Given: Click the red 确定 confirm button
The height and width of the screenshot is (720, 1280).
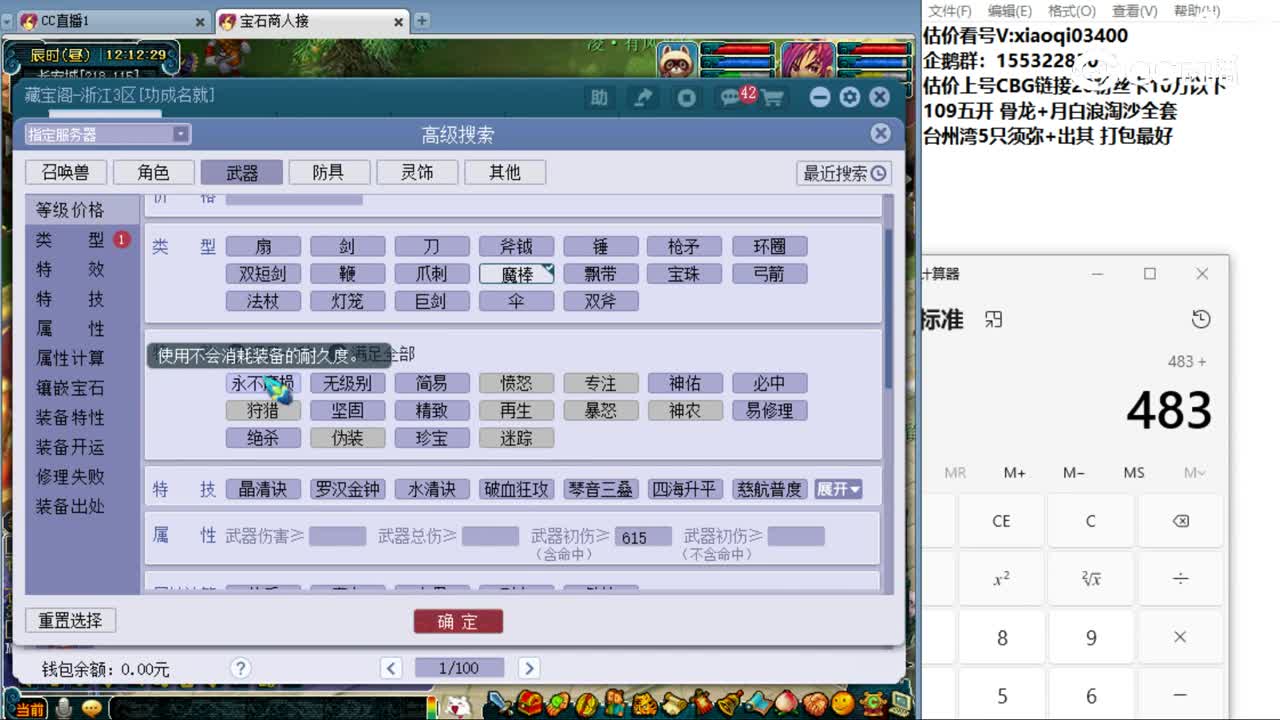Looking at the screenshot, I should 458,620.
